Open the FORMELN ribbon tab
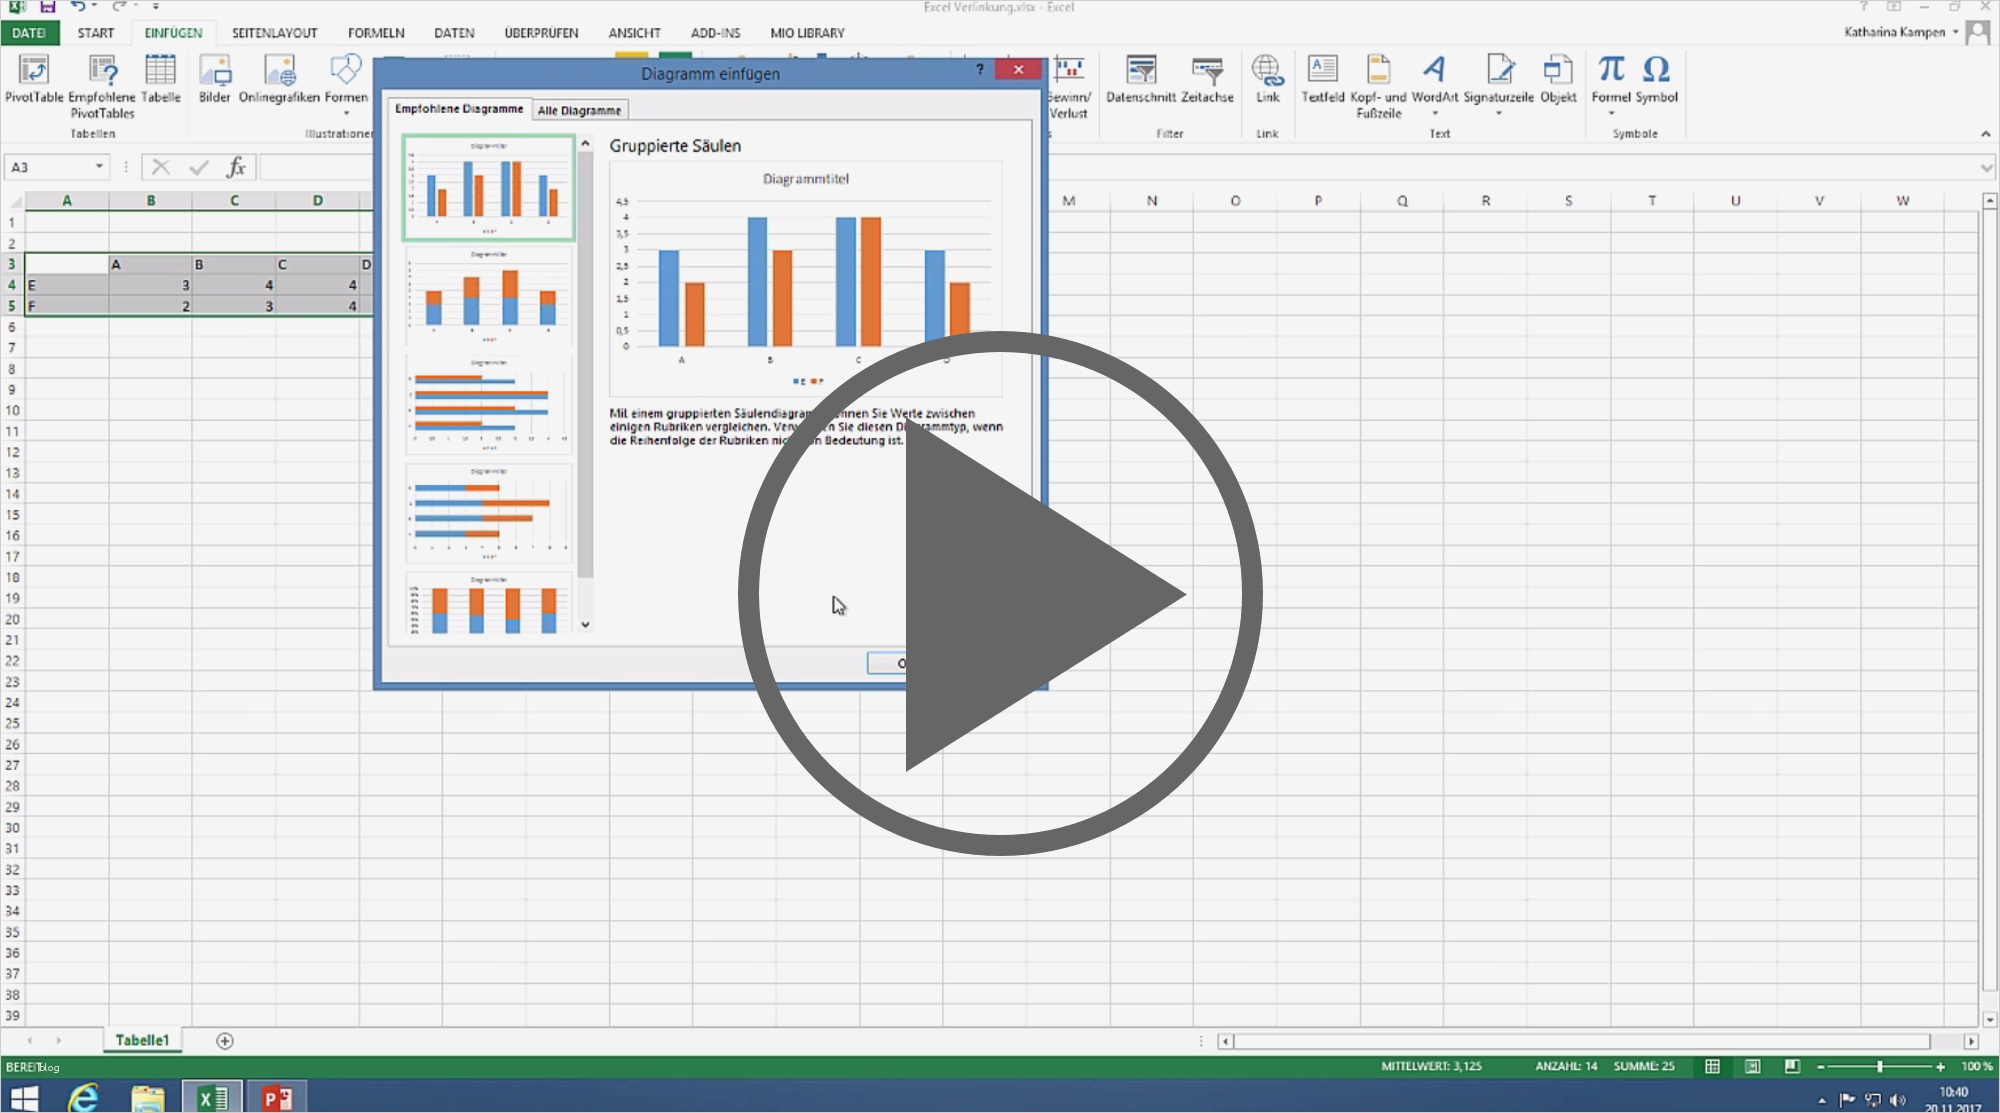 pos(376,33)
